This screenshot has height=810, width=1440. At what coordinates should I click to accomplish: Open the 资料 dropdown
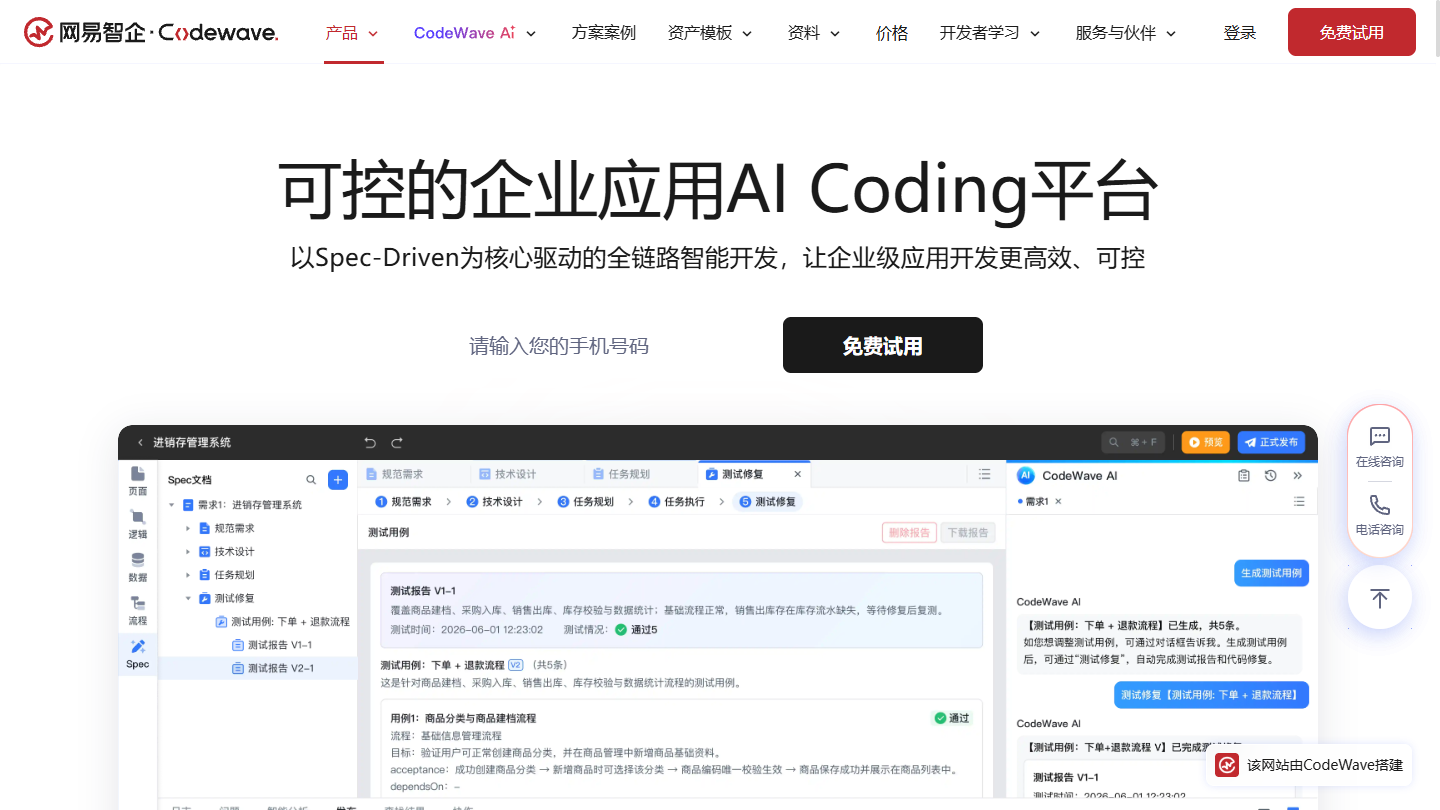815,33
